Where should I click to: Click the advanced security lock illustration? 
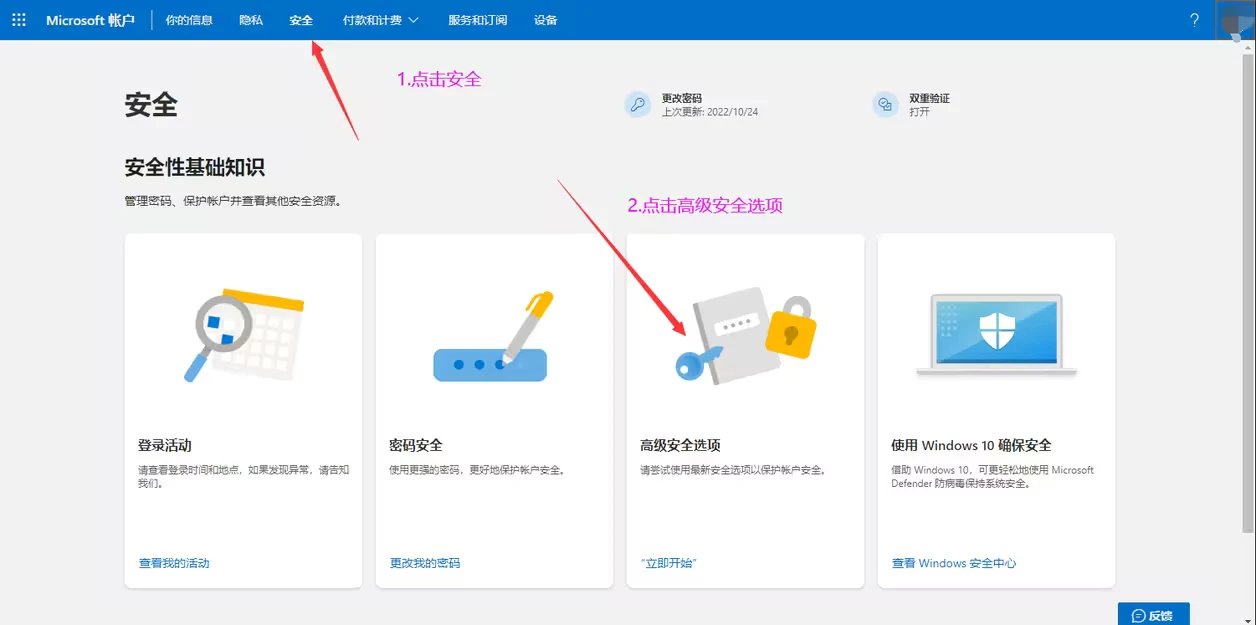tap(746, 337)
